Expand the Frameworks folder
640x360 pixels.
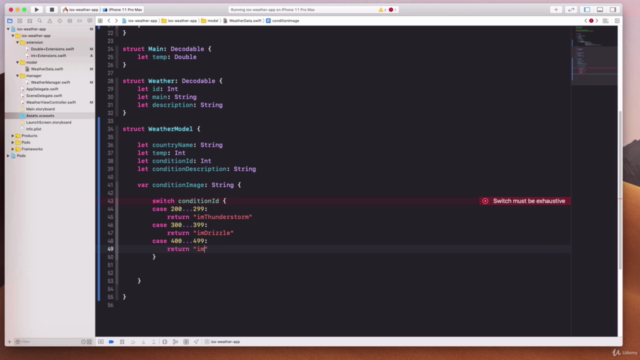pos(13,149)
